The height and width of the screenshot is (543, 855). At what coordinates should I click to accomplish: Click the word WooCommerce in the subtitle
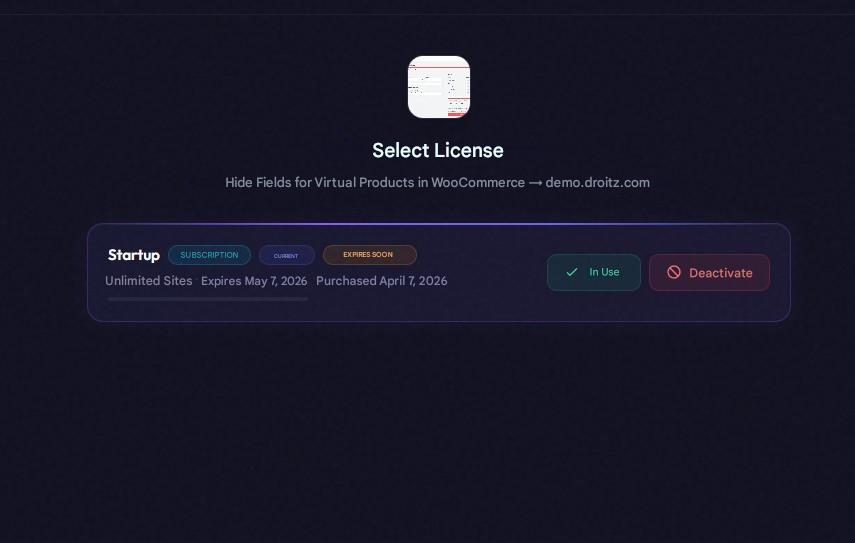point(478,183)
